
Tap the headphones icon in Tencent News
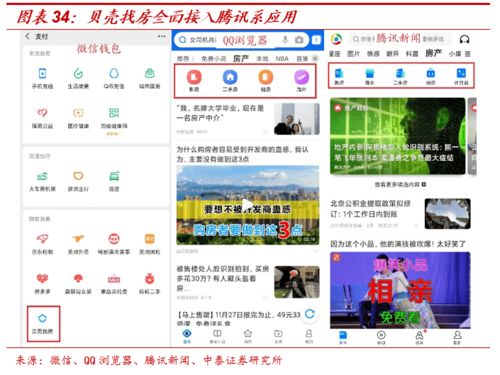click(464, 39)
